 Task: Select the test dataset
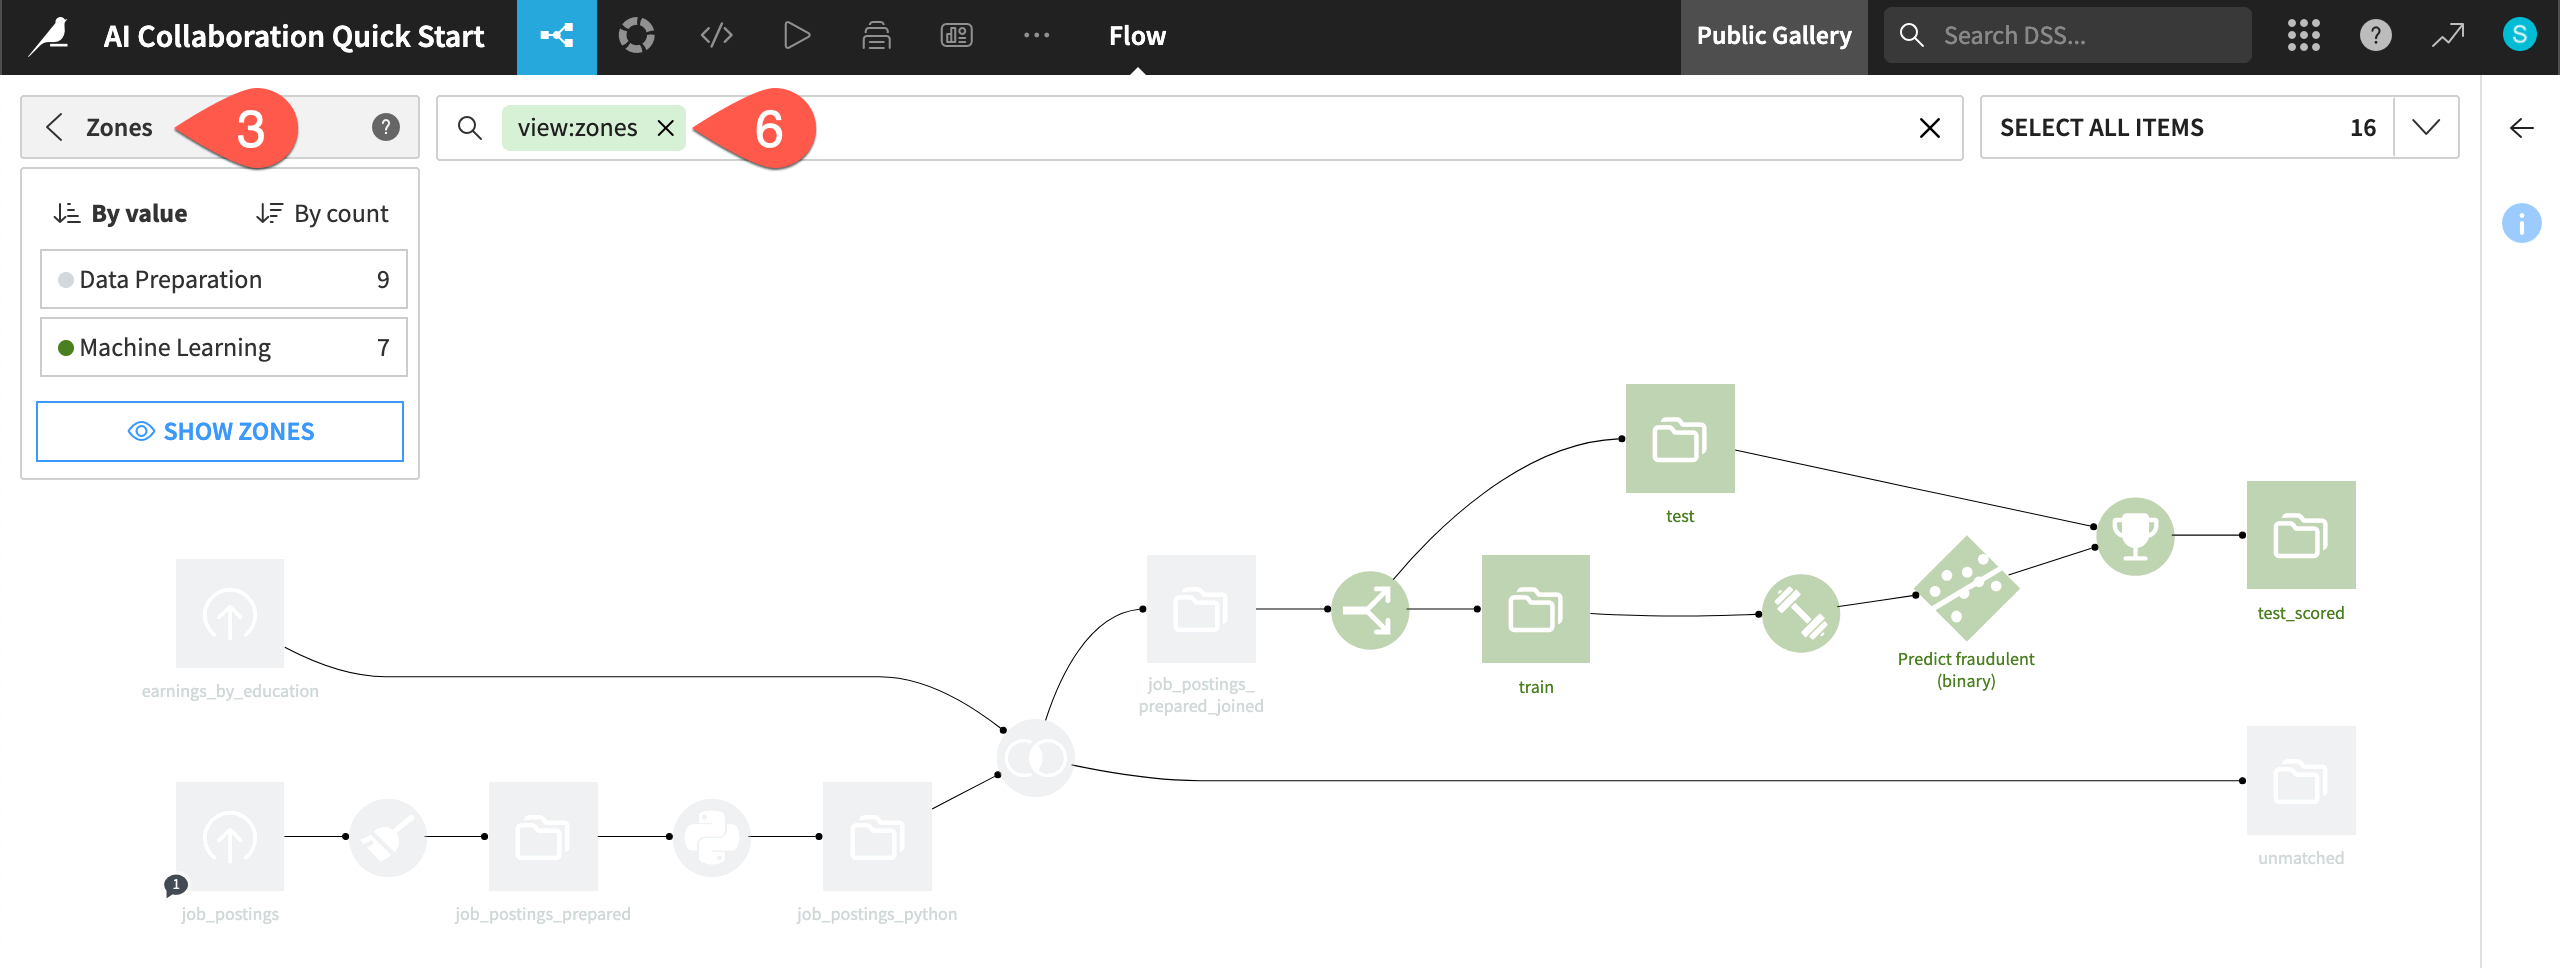pos(1680,438)
